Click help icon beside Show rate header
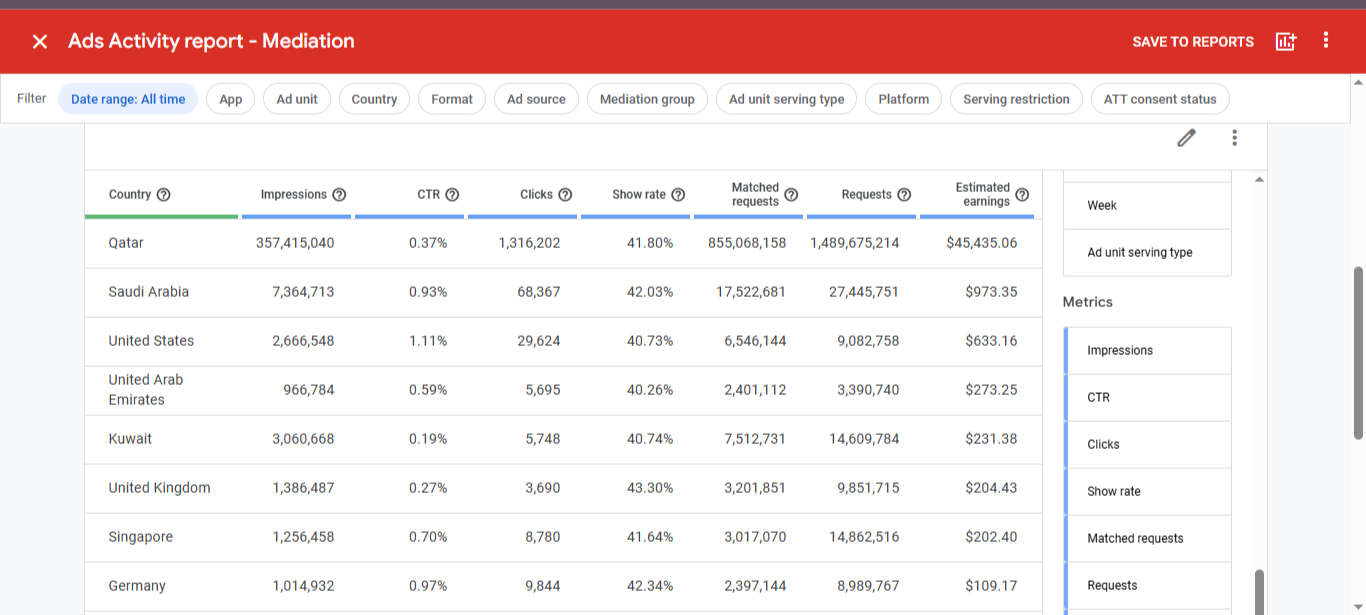 click(x=678, y=195)
